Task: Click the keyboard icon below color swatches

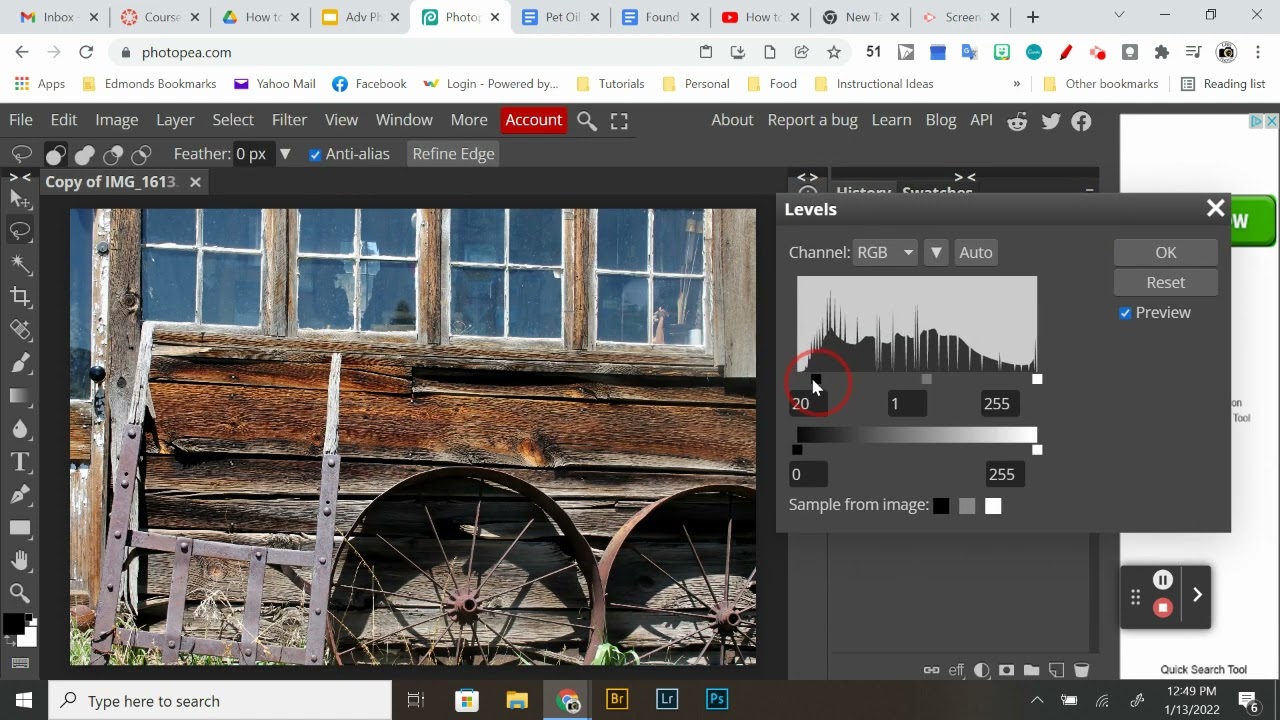Action: tap(20, 663)
